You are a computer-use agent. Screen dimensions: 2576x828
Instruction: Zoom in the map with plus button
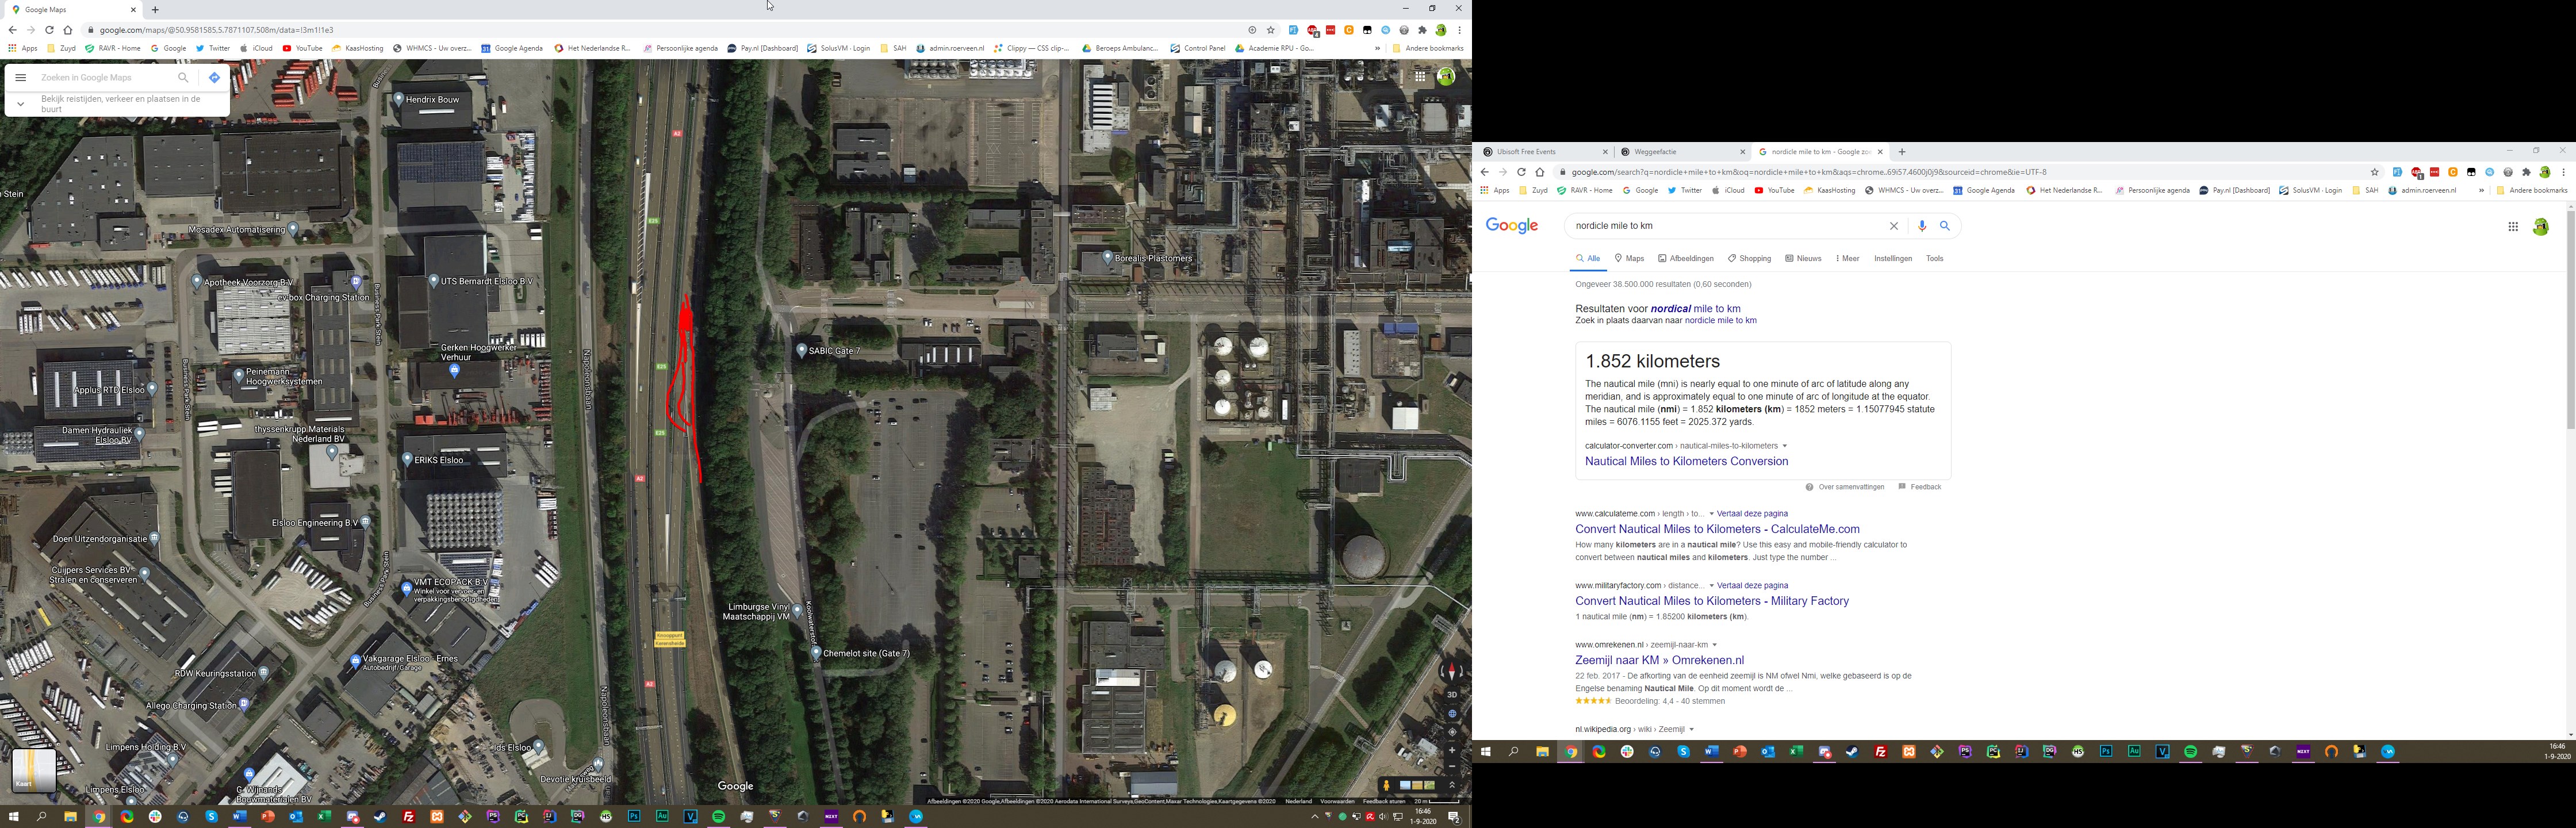(x=1452, y=750)
